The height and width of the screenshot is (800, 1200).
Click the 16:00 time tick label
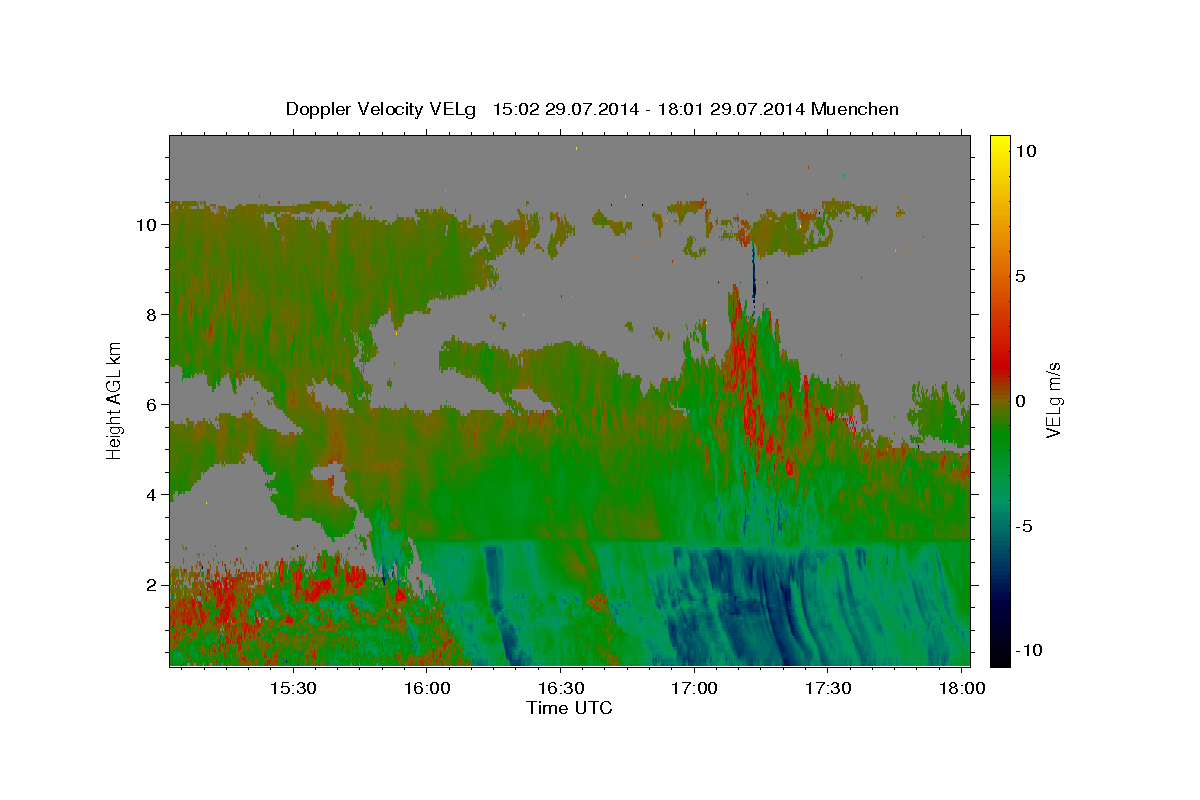[427, 689]
